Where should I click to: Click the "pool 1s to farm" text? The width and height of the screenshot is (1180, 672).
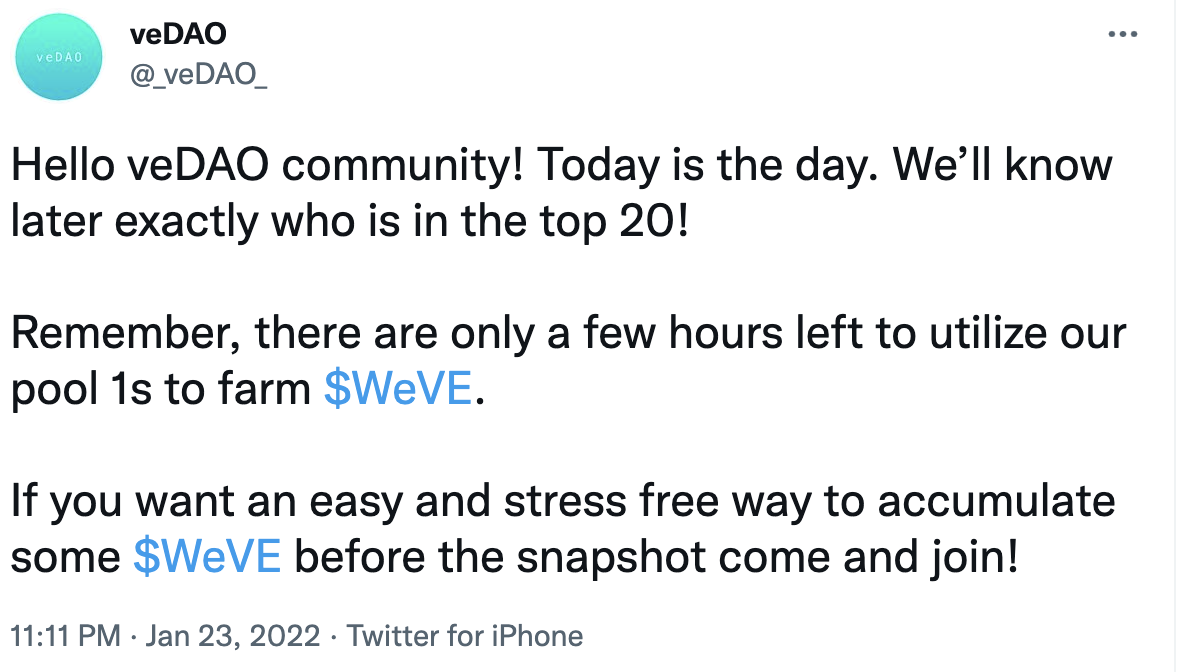click(160, 388)
